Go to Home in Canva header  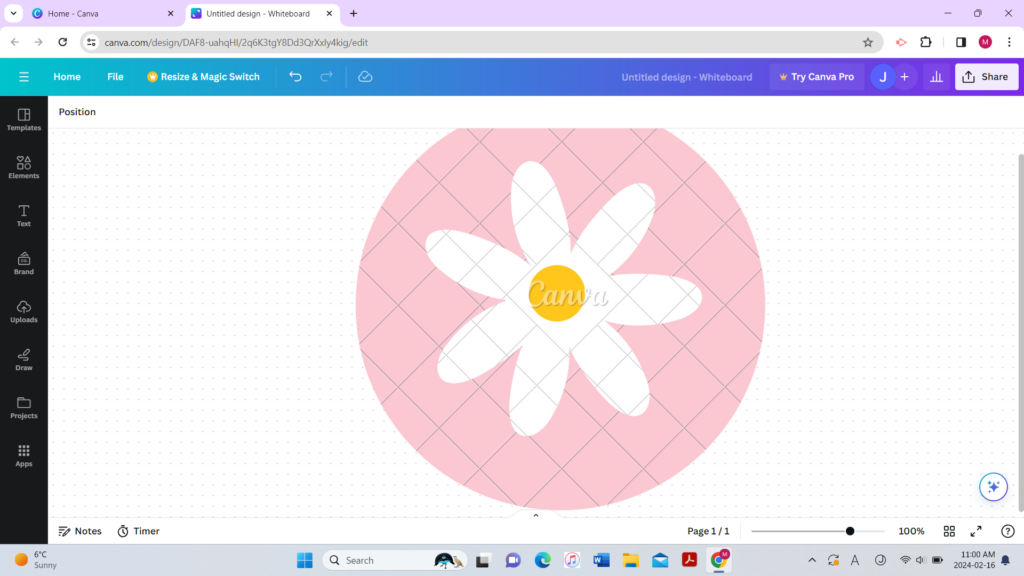67,77
